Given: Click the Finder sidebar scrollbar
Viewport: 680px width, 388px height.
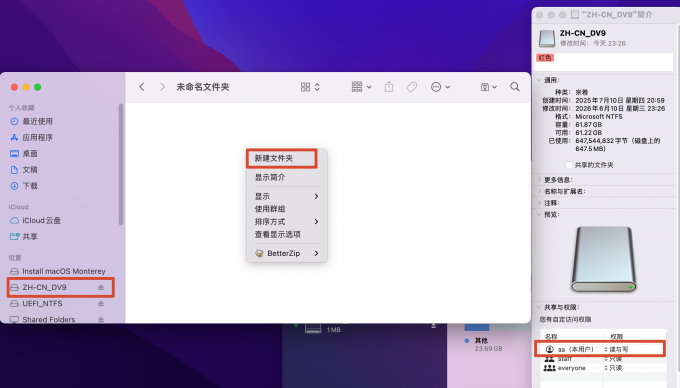Looking at the screenshot, I should coord(121,164).
